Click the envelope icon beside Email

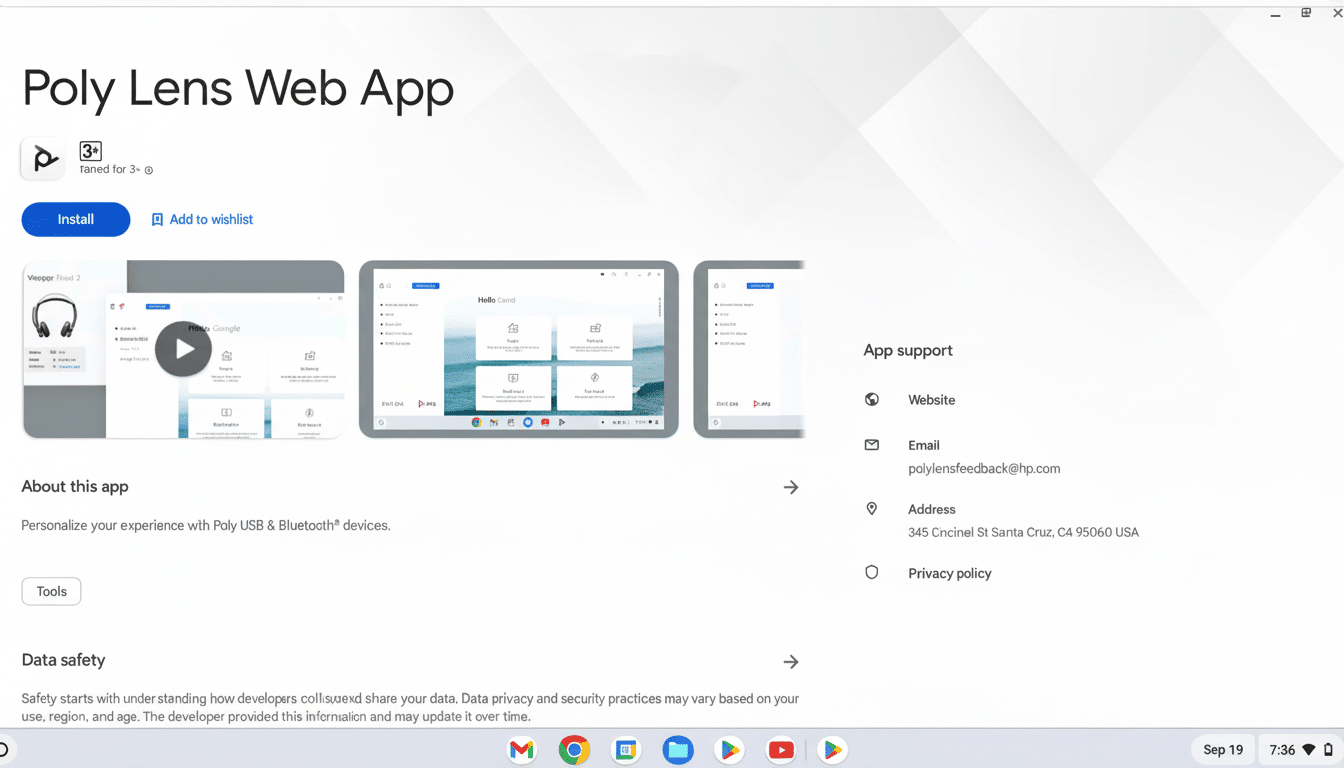coord(871,445)
